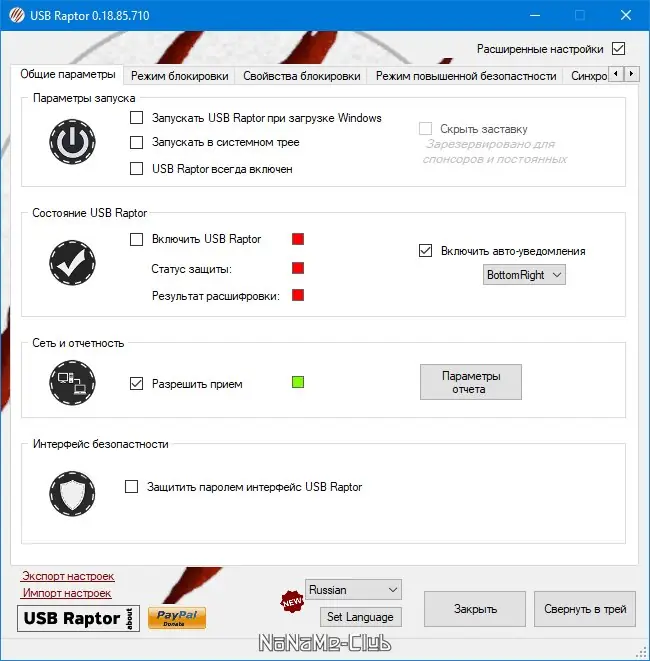Click the 'Результат расшифровки:' label
Image resolution: width=650 pixels, height=661 pixels.
(x=215, y=296)
